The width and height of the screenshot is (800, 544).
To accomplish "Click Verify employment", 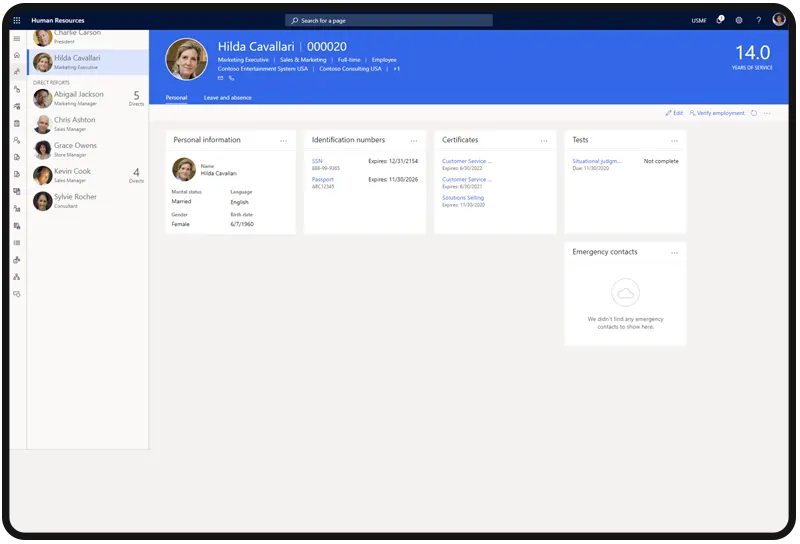I will 716,113.
